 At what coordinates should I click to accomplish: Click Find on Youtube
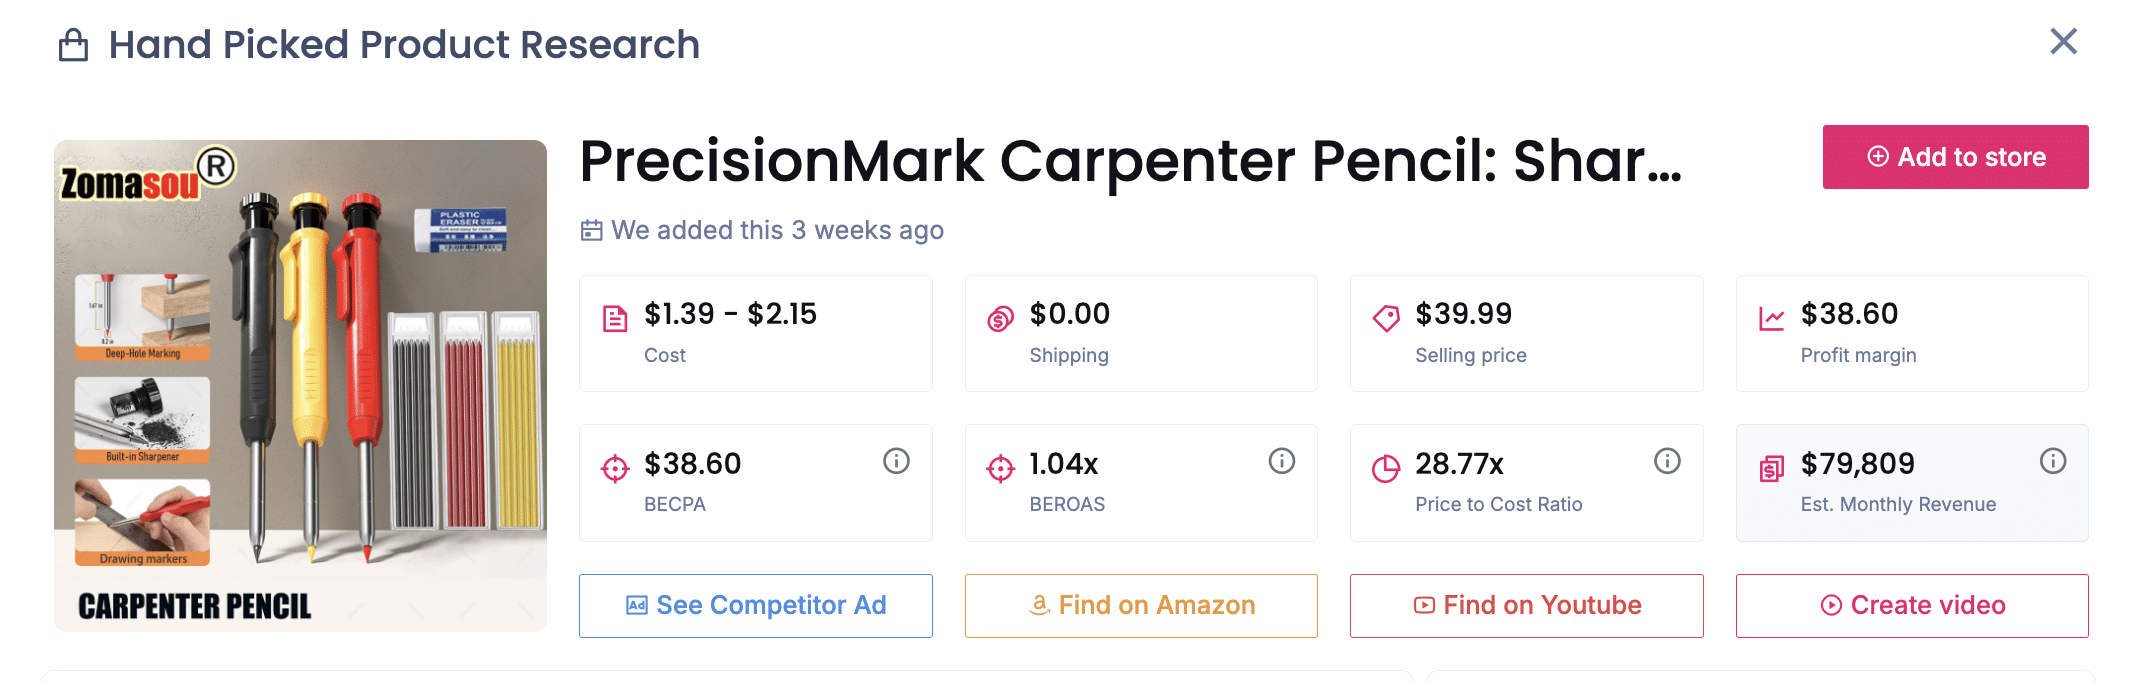click(1525, 605)
